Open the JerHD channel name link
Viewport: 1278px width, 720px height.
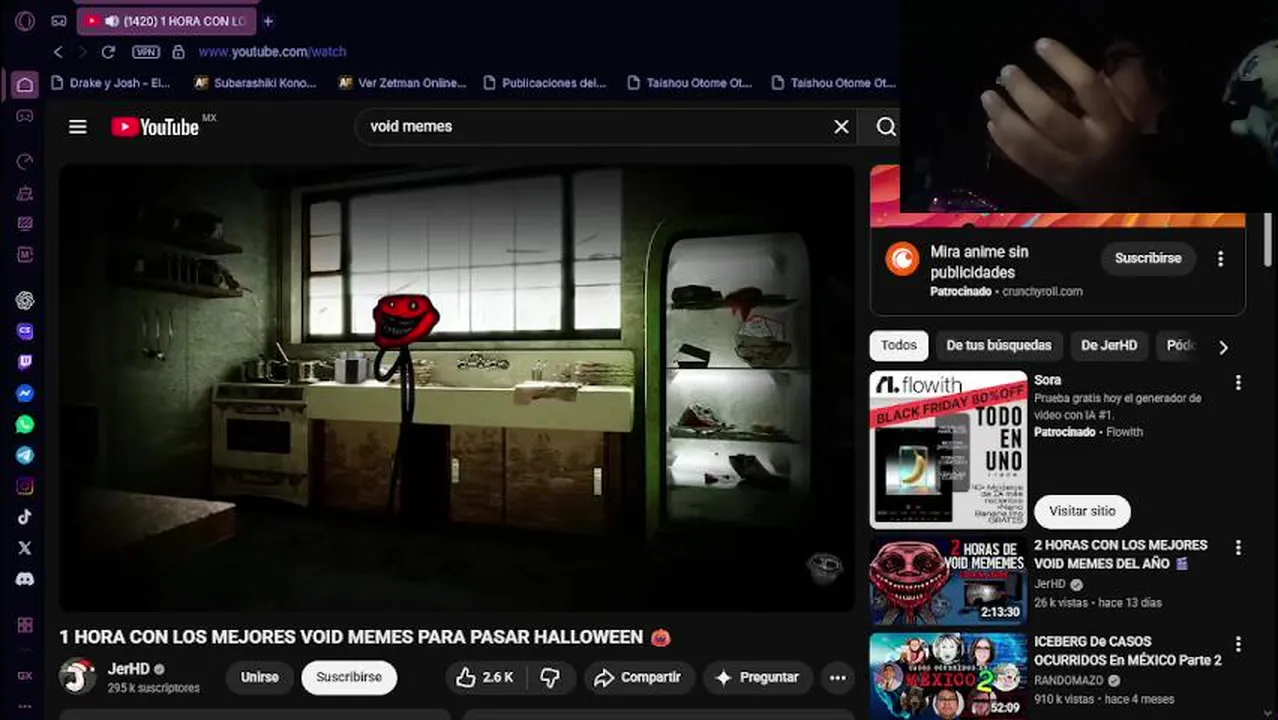tap(128, 669)
